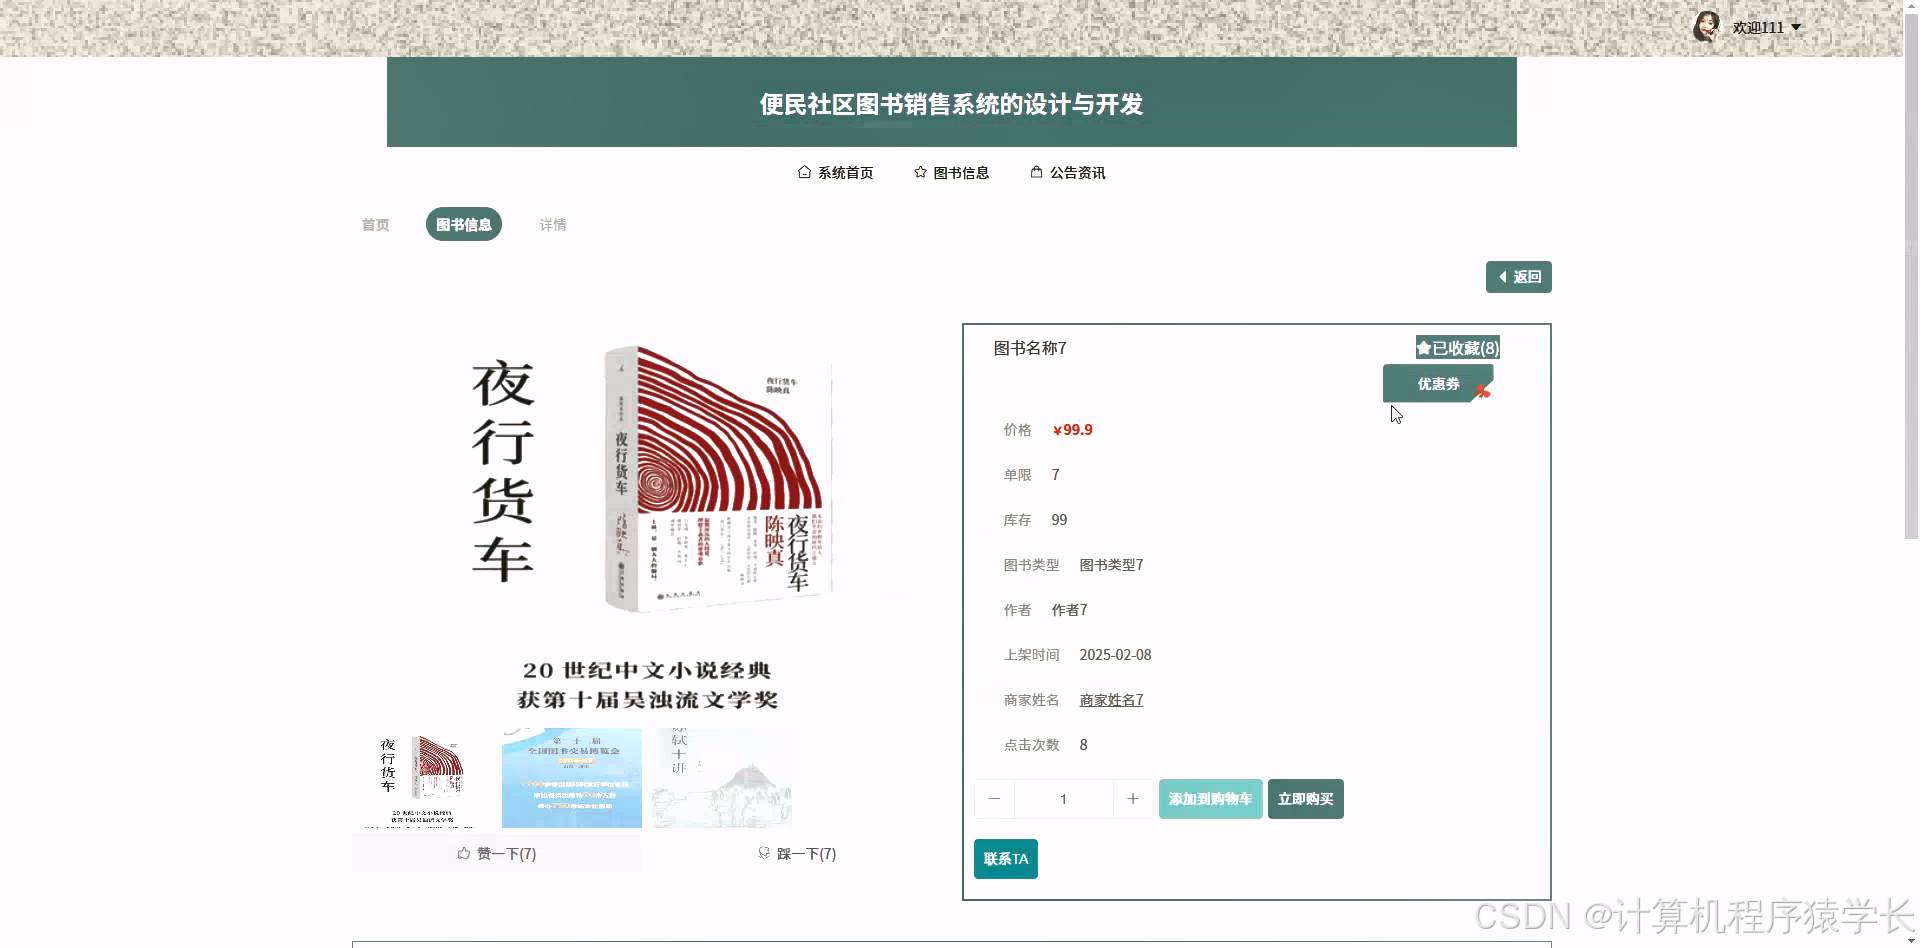
Task: Click the price ¥99.9
Action: pos(1072,430)
